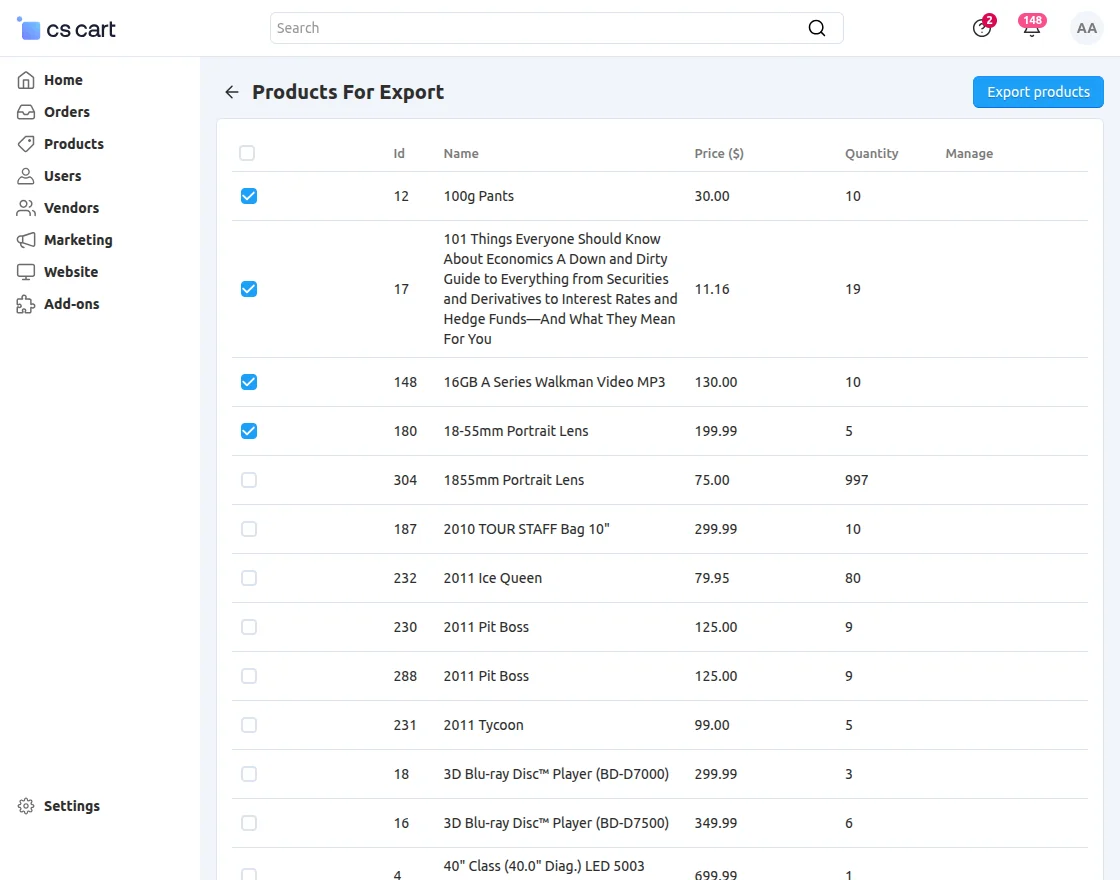Click the cs-cart logo

[x=65, y=28]
